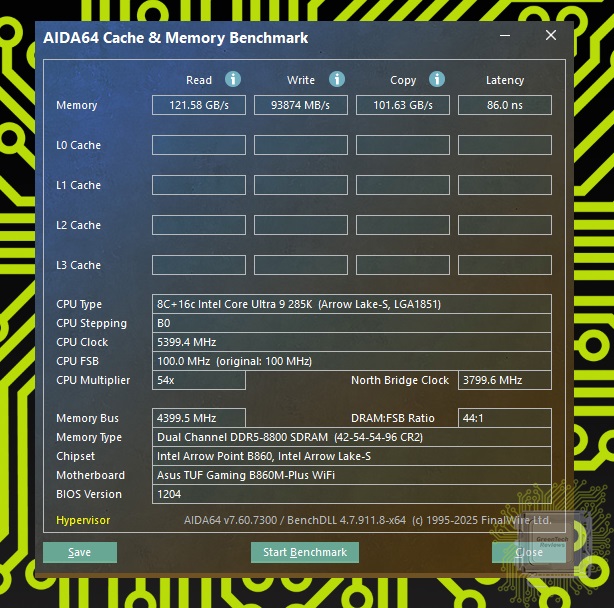614x608 pixels.
Task: Click the Motherboard field Asus TUF Gaming B860M-Plus
Action: coord(352,475)
